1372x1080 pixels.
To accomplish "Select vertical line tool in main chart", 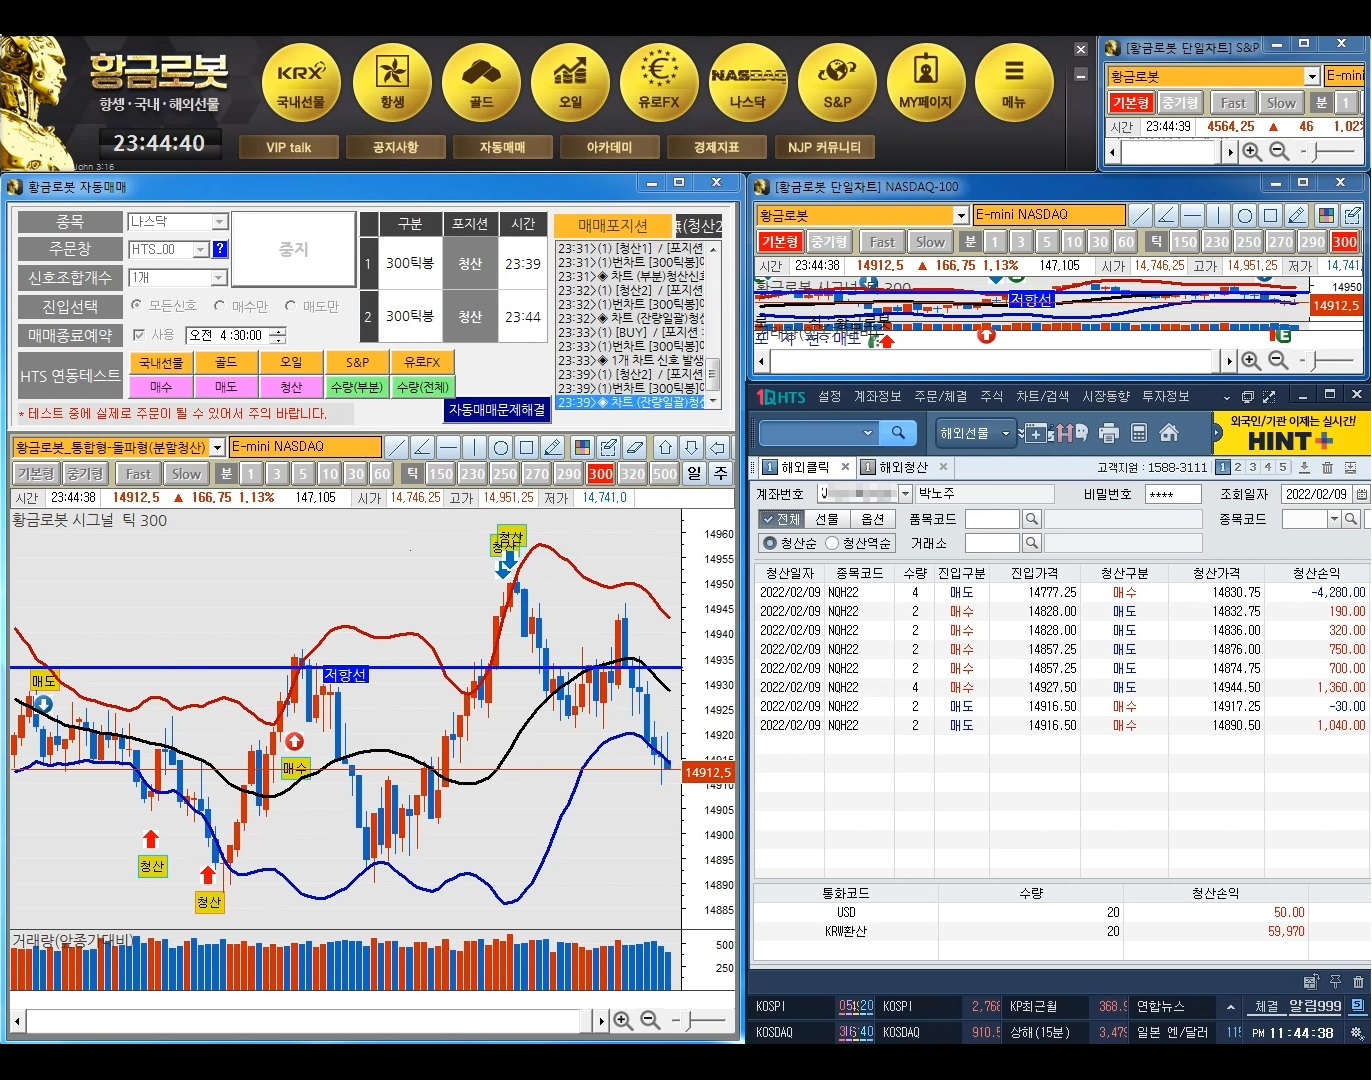I will pyautogui.click(x=475, y=447).
